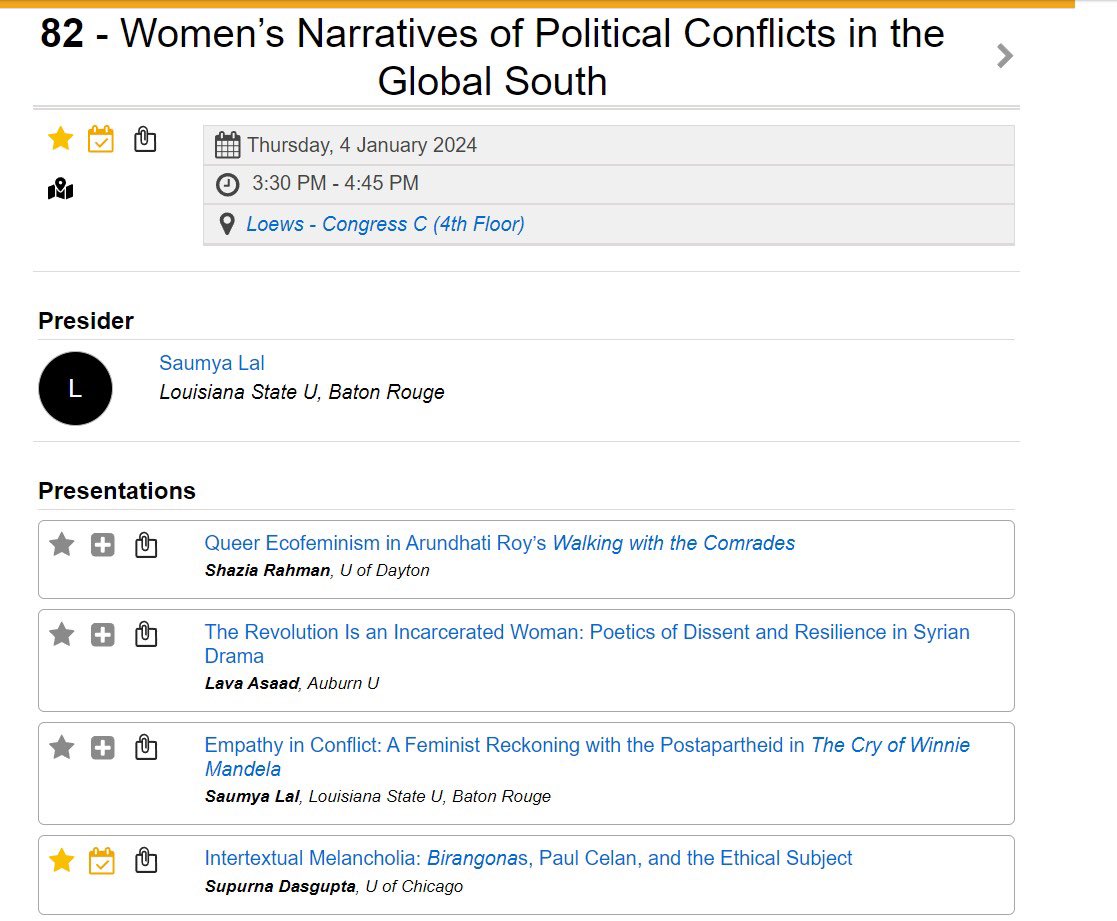The width and height of the screenshot is (1117, 921).
Task: Click the clock icon beside 3:30 PM
Action: pos(227,184)
